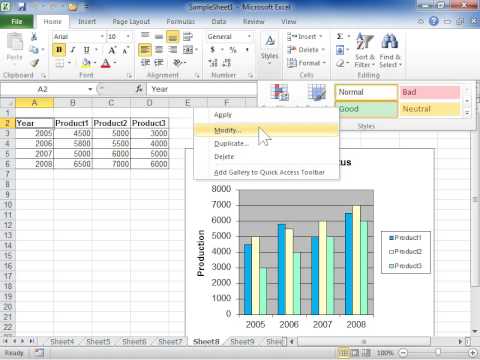Switch to the Page Layout tab

coord(131,22)
